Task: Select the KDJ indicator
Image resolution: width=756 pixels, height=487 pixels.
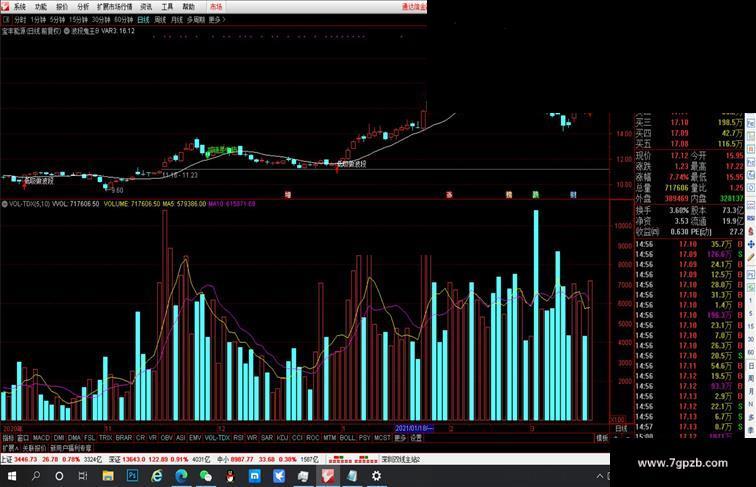Action: 283,438
